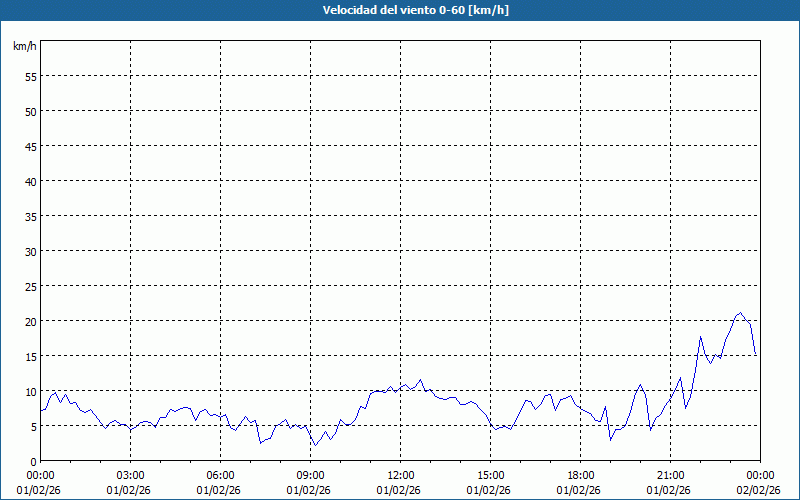Click the 25 value on the y-axis
The width and height of the screenshot is (800, 500).
(x=31, y=286)
